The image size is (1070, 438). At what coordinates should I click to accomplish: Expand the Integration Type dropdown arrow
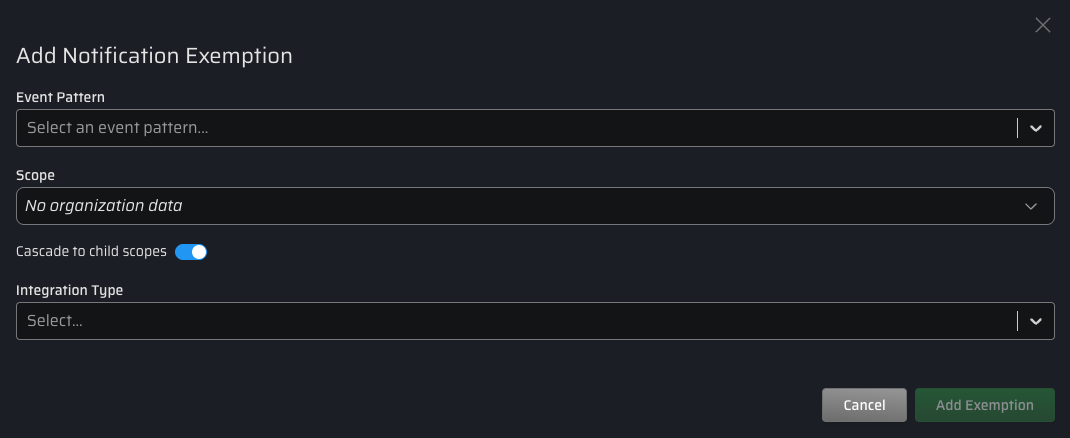(1036, 321)
